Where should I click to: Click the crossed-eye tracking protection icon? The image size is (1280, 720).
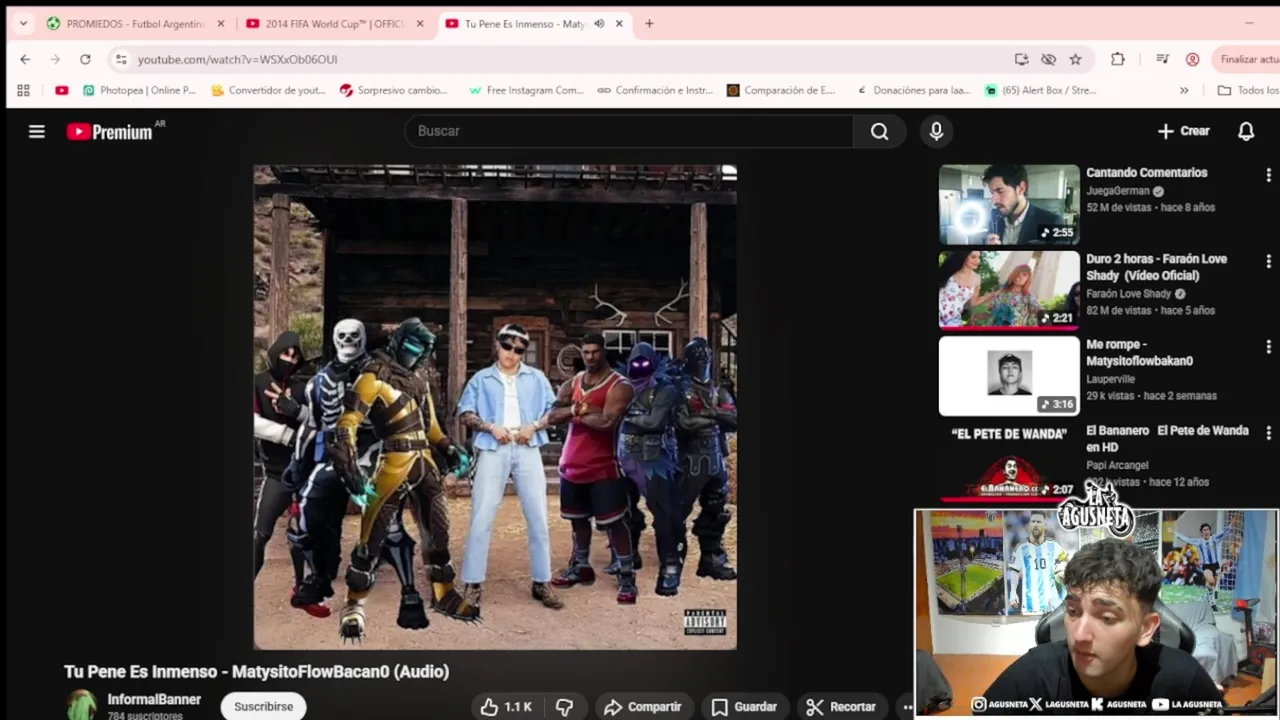pos(1048,59)
